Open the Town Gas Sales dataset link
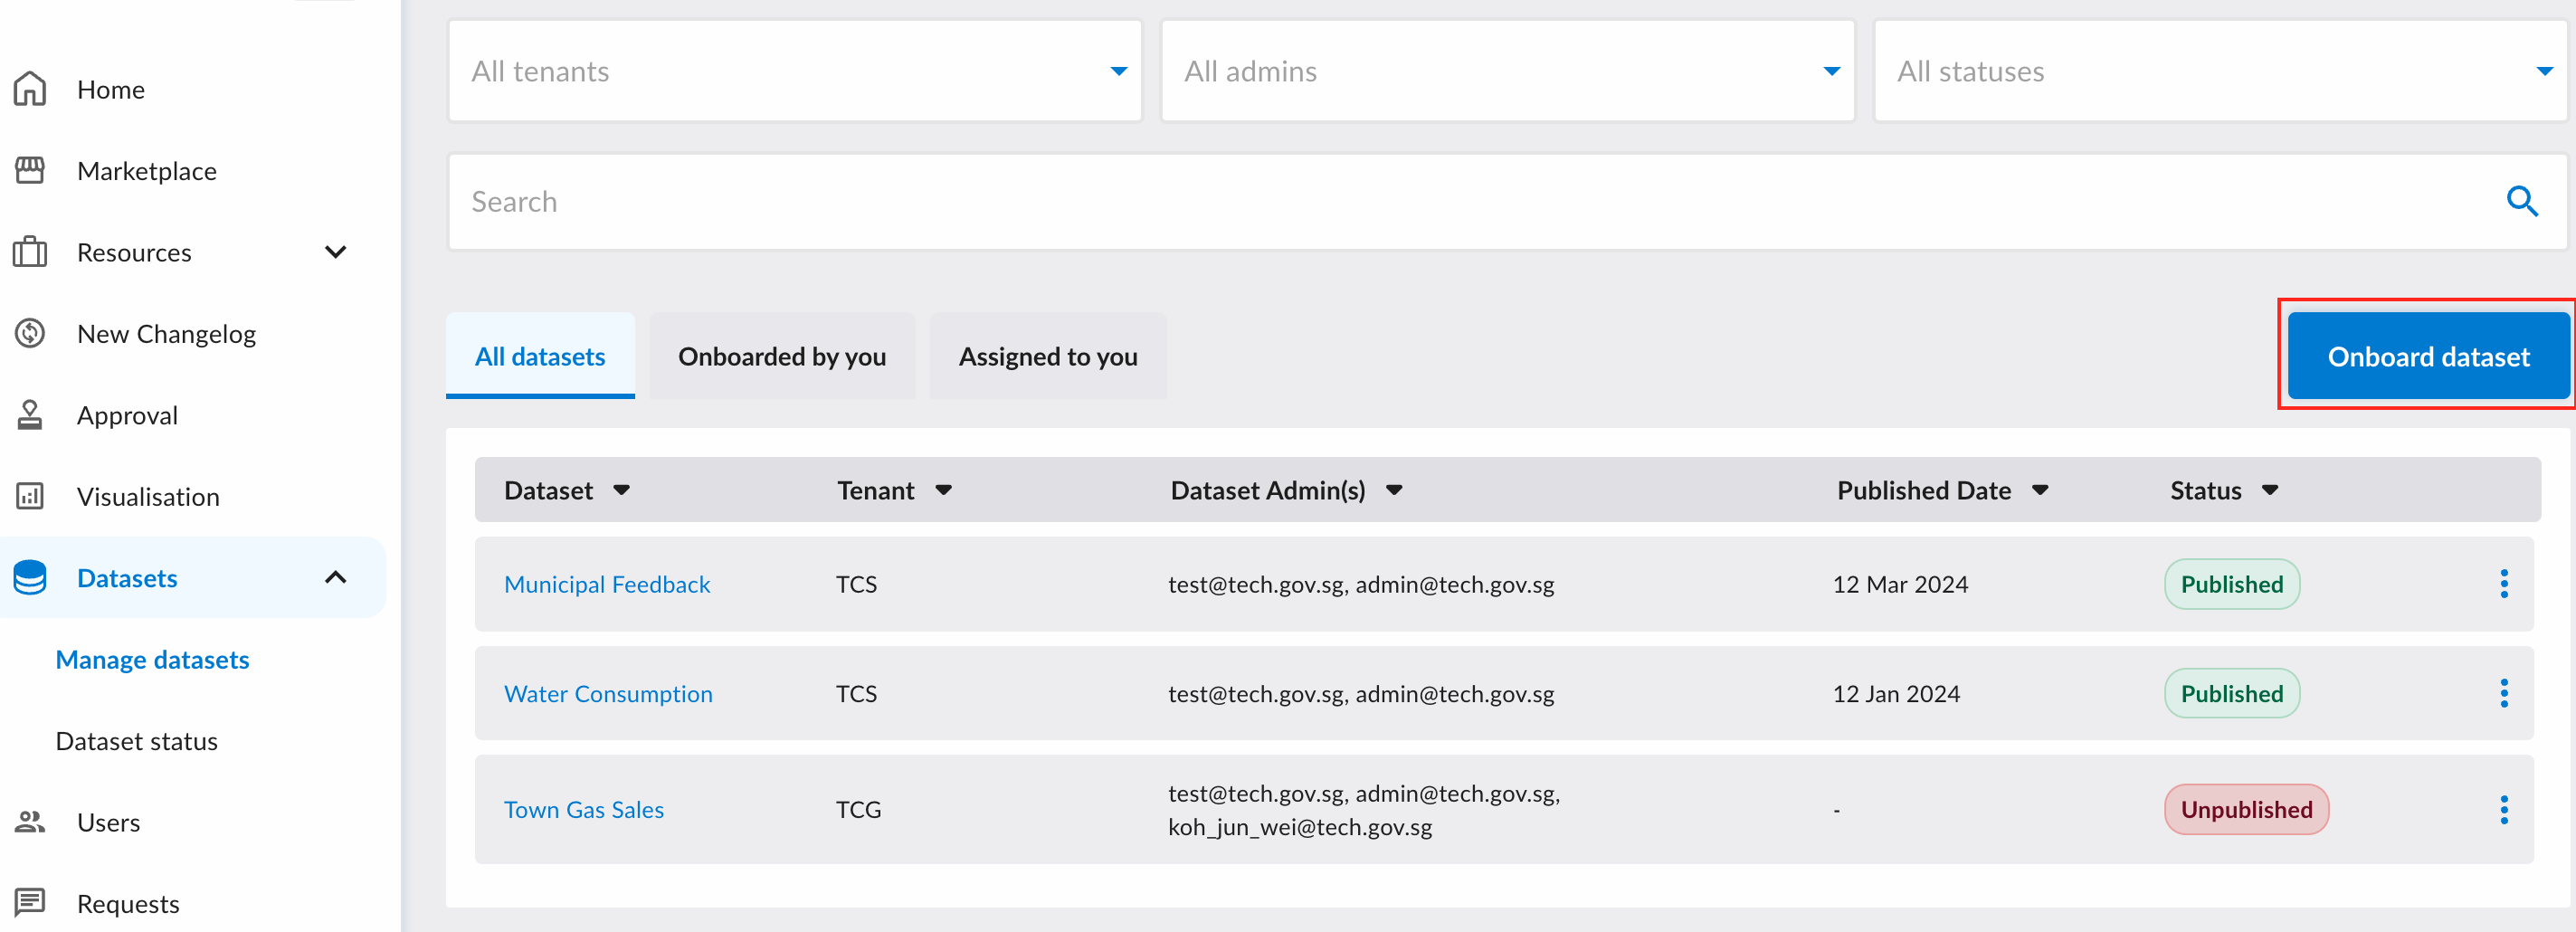The image size is (2576, 932). click(584, 809)
